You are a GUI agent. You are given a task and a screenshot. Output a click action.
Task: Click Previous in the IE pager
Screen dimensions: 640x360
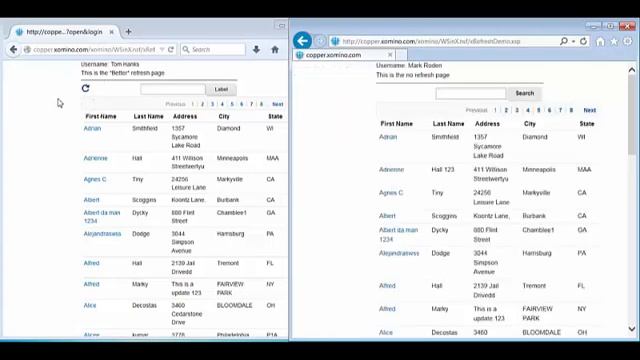pos(477,110)
